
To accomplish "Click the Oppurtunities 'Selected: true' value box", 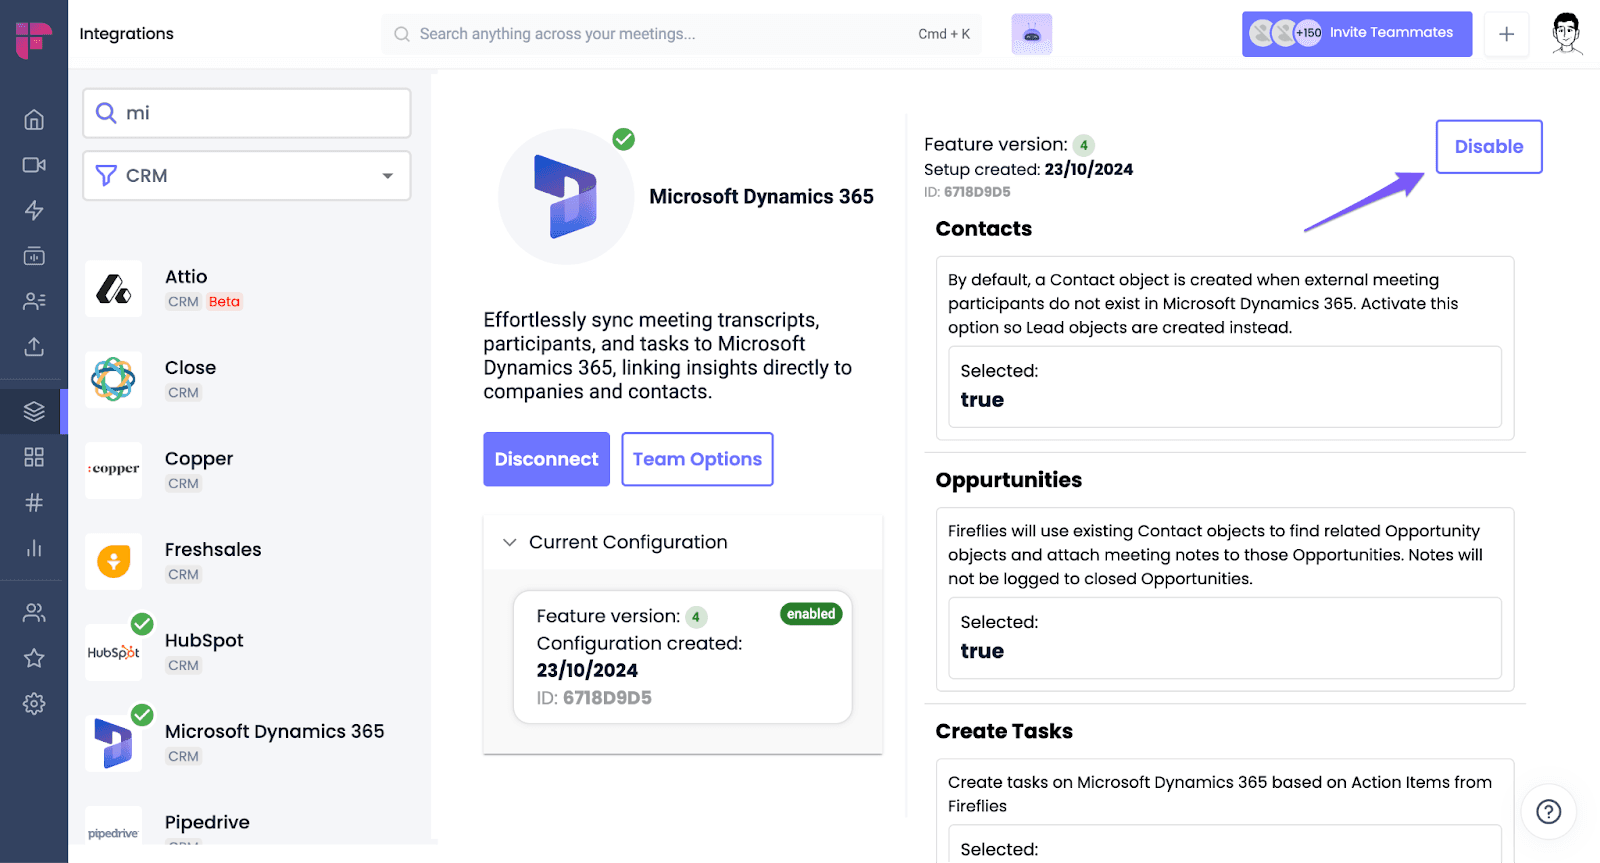I will 1224,638.
